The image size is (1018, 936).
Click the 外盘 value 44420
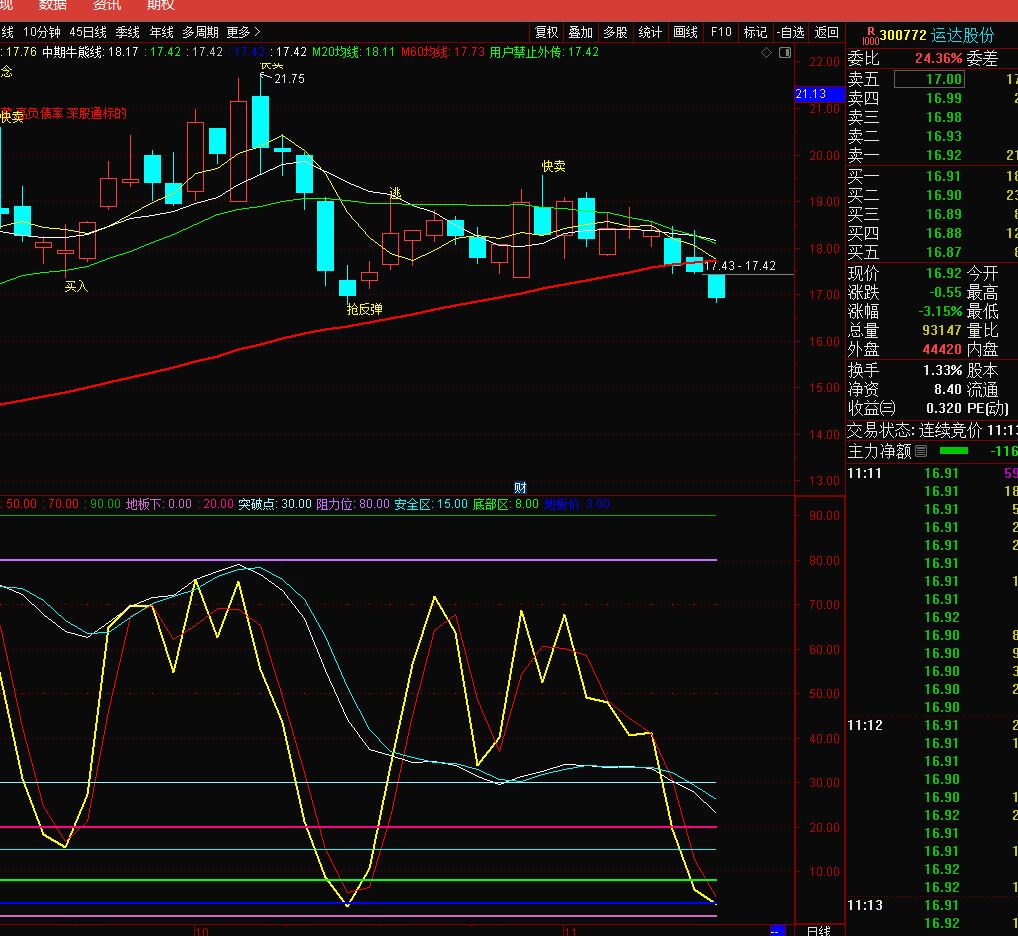(x=942, y=349)
